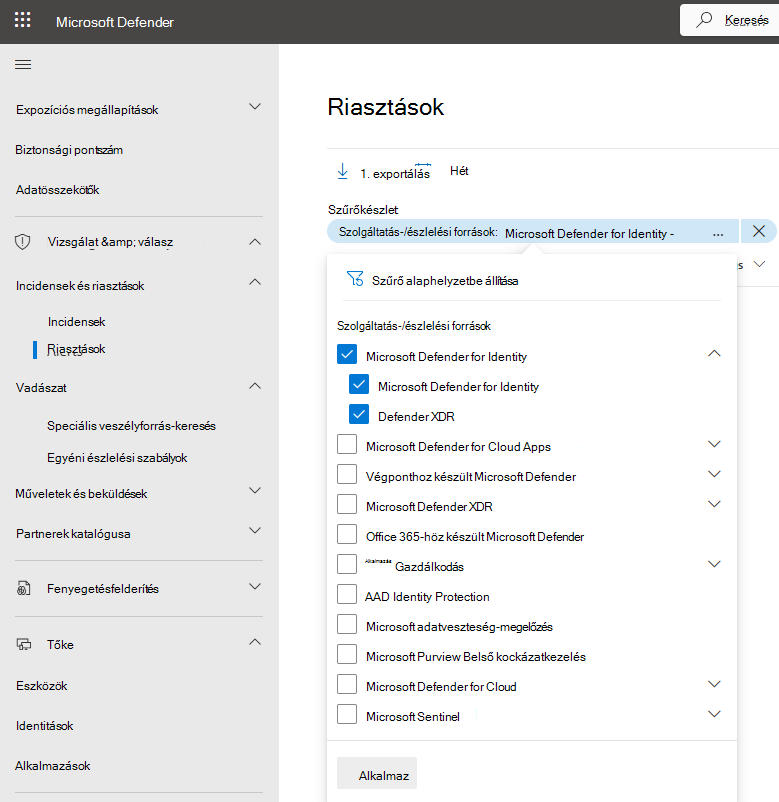Click the Biztonsági pontszám link
The width and height of the screenshot is (779, 802).
tap(69, 149)
